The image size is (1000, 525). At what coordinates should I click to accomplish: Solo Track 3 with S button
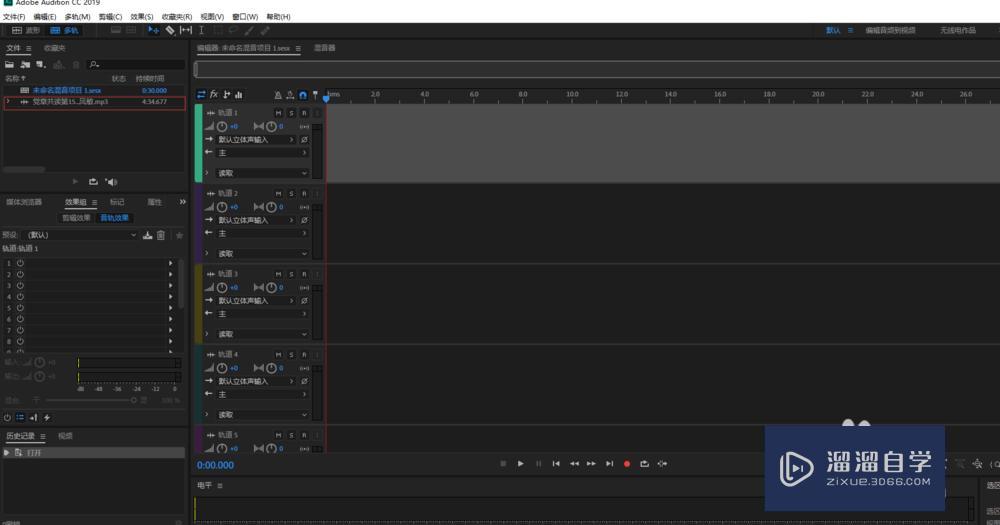pyautogui.click(x=291, y=274)
